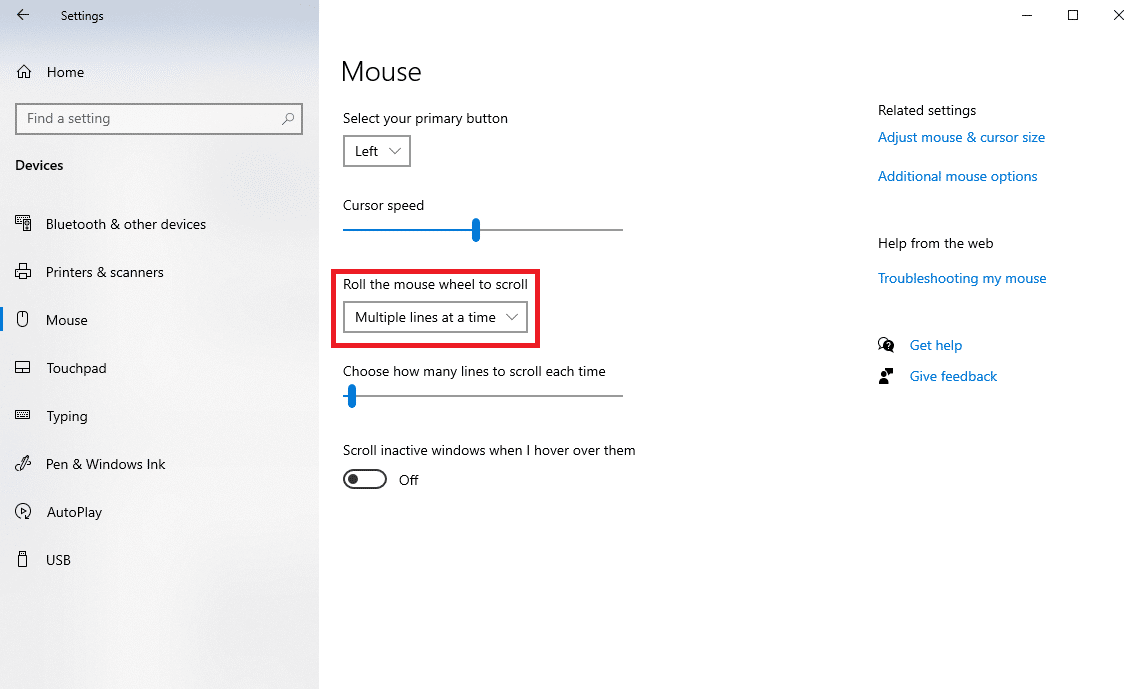Toggle Scroll inactive windows switch
The width and height of the screenshot is (1139, 689).
(365, 479)
